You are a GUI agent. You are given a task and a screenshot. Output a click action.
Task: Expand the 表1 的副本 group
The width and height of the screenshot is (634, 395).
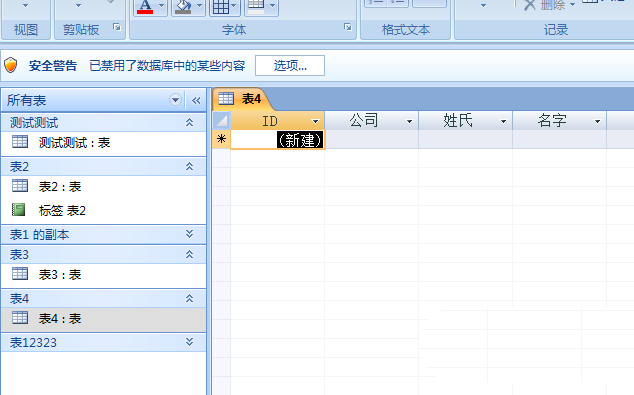tap(189, 234)
